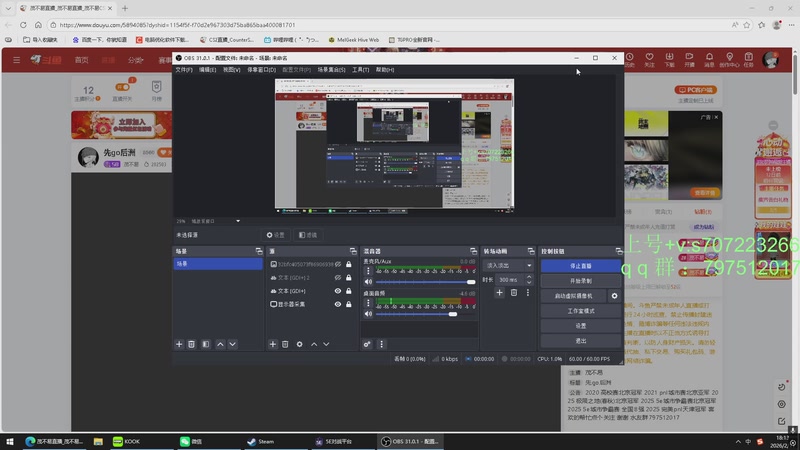The height and width of the screenshot is (450, 800).
Task: Open mixer panel three-dot menu at bottom
Action: click(381, 344)
